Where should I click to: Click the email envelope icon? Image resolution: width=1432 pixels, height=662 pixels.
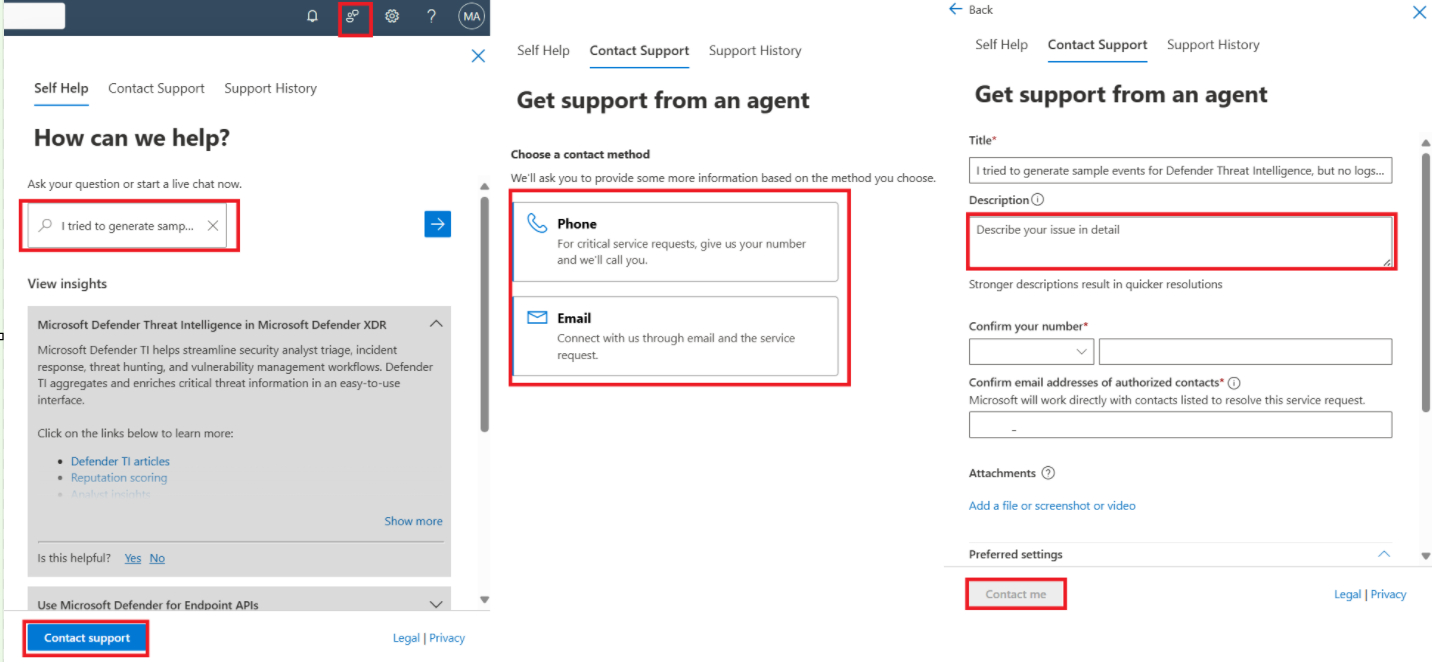point(537,318)
